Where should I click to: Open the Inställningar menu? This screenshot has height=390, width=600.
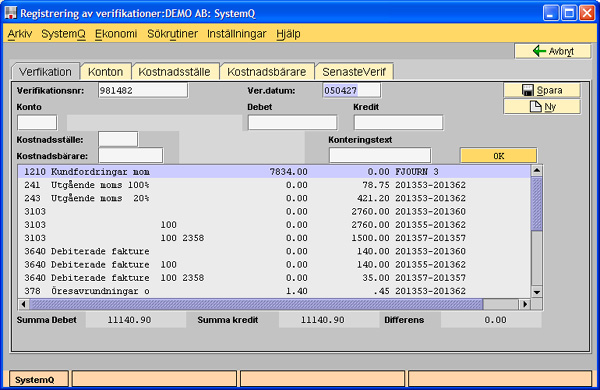pos(236,34)
